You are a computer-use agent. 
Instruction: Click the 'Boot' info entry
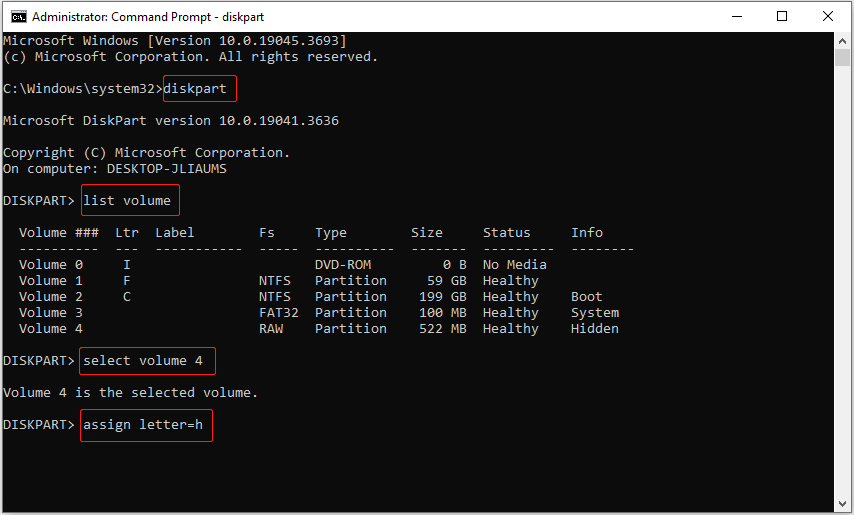587,297
